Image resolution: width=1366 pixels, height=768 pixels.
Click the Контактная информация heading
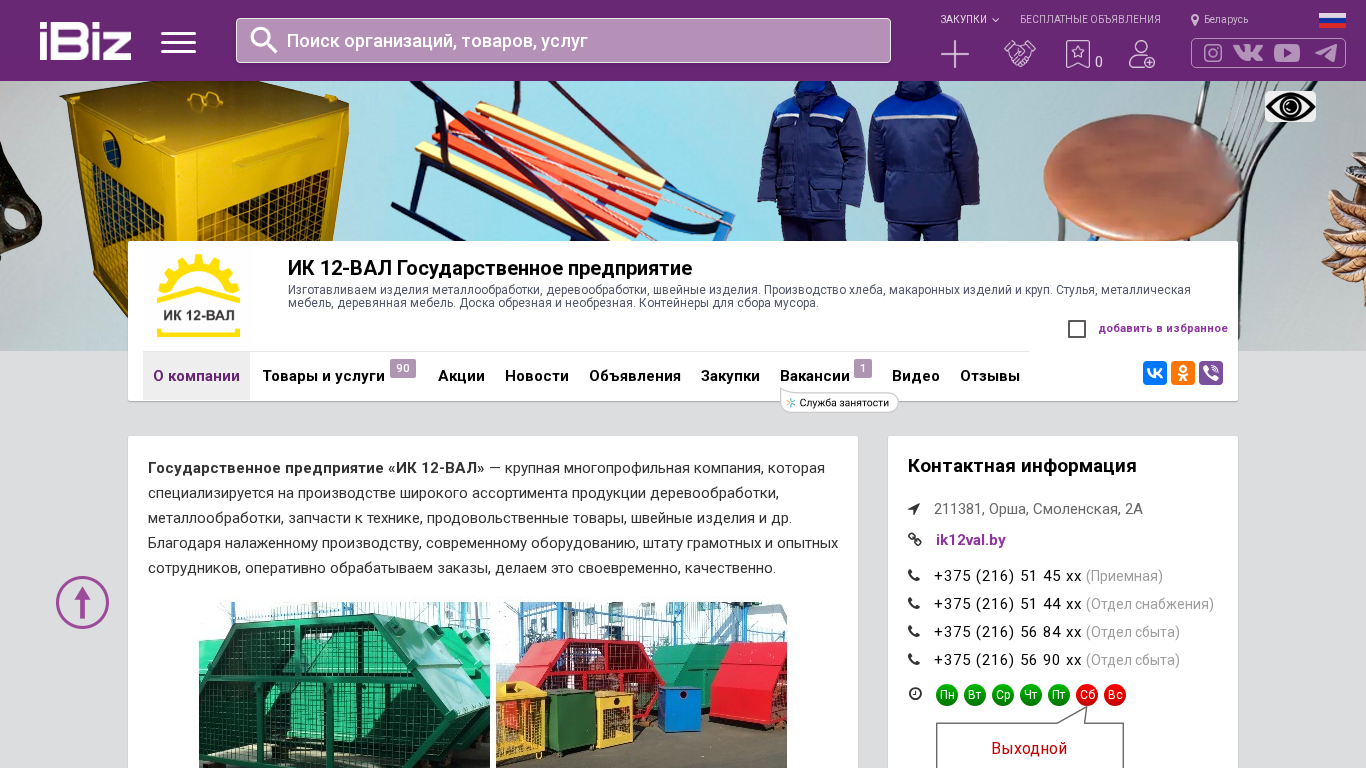[x=1022, y=466]
